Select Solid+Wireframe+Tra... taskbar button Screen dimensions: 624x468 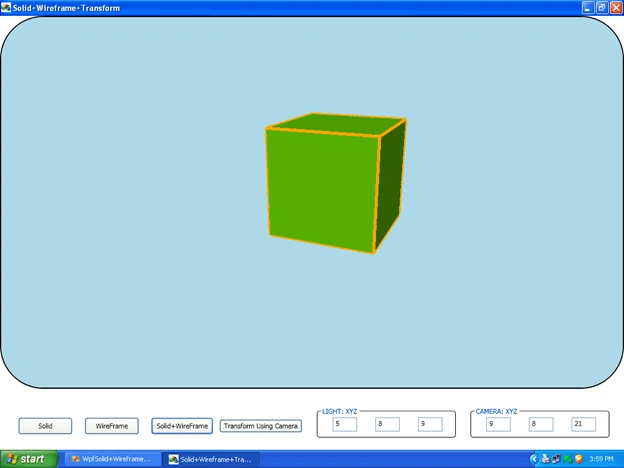point(211,459)
